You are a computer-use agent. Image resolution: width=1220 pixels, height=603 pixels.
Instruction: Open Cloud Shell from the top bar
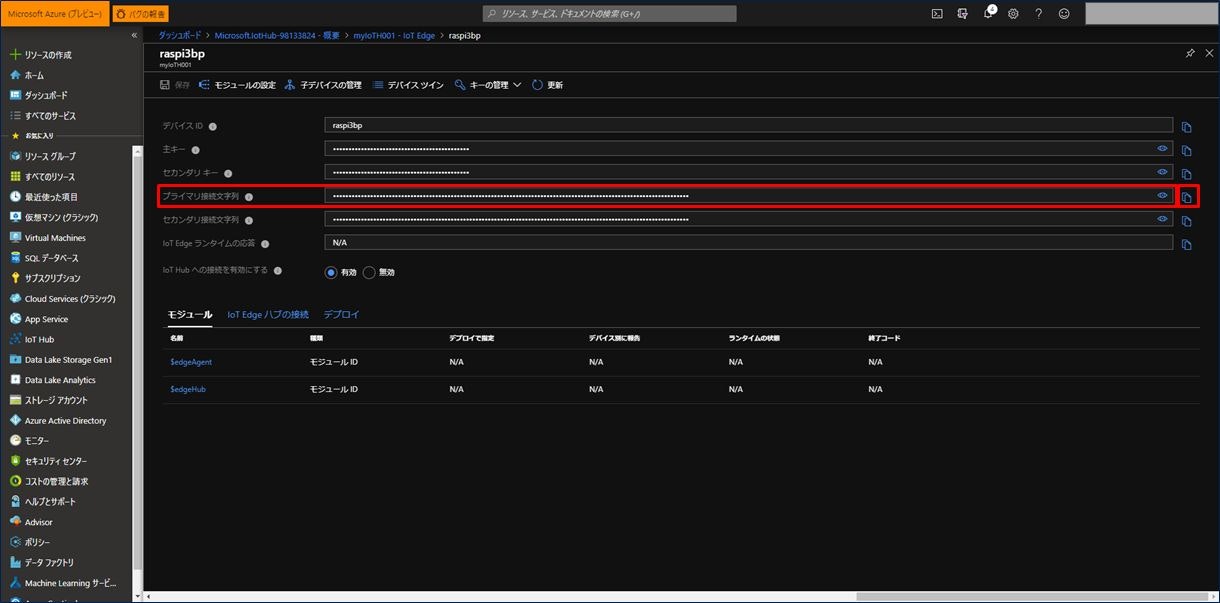[937, 14]
